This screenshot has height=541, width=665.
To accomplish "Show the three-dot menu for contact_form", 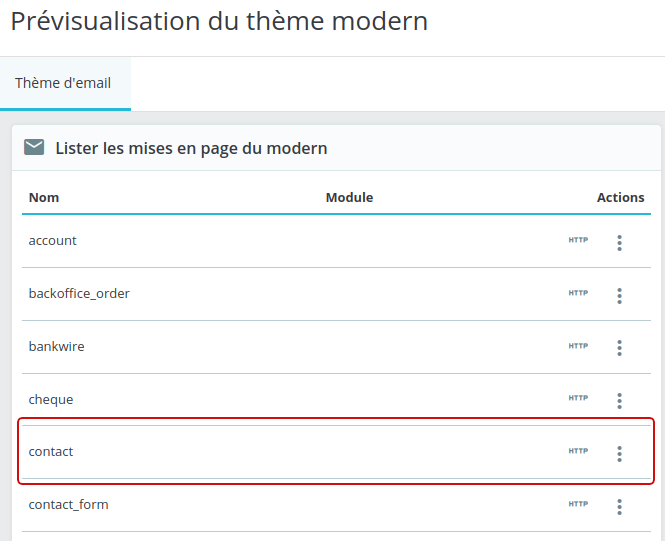I will coord(620,507).
